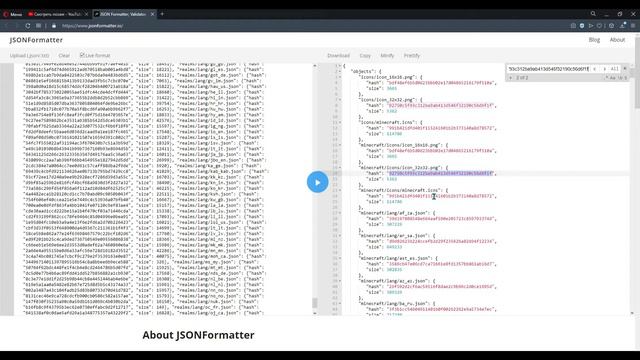Screen dimensions: 640x360
Task: Add page to bookmarks with heart icon
Action: (x=599, y=26)
